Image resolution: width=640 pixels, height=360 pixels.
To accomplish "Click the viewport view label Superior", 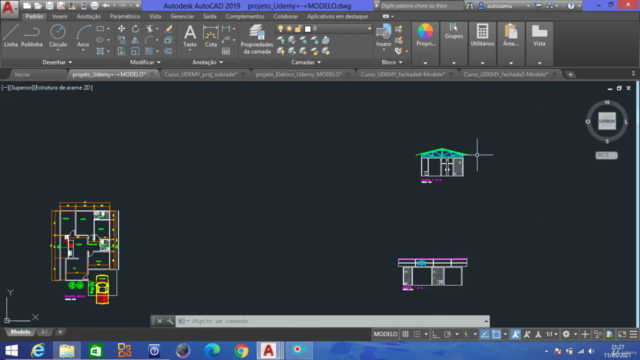I will tap(21, 87).
